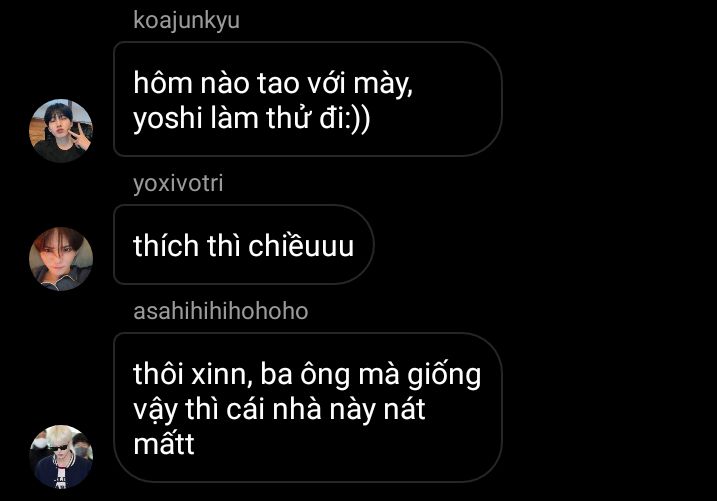Tap yoxivotri's red-haired avatar photo
This screenshot has width=717, height=501.
click(61, 259)
